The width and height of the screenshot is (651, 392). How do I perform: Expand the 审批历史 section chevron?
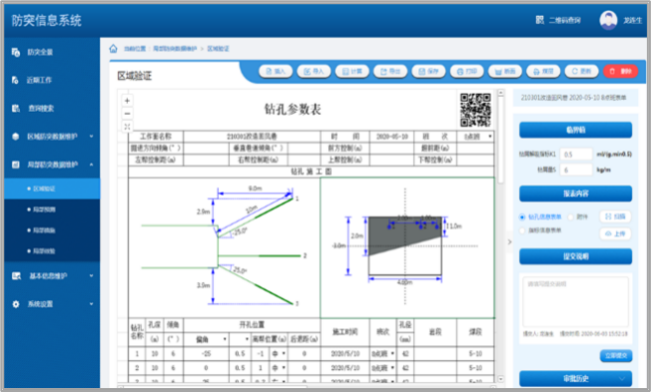click(x=622, y=378)
